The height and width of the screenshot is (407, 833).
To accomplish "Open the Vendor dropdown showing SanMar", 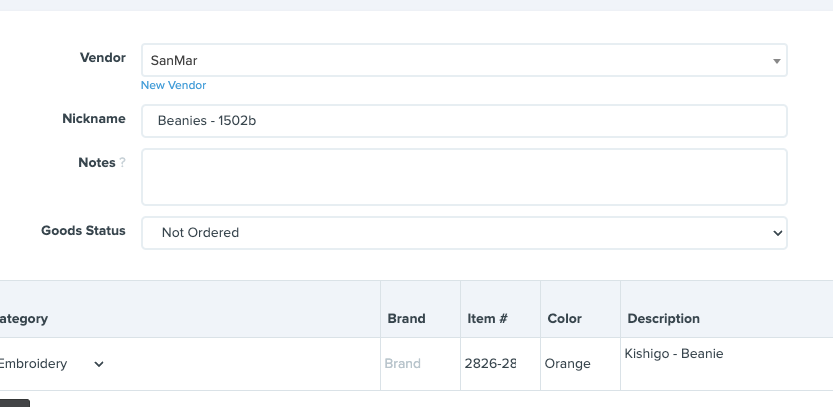I will (x=463, y=60).
